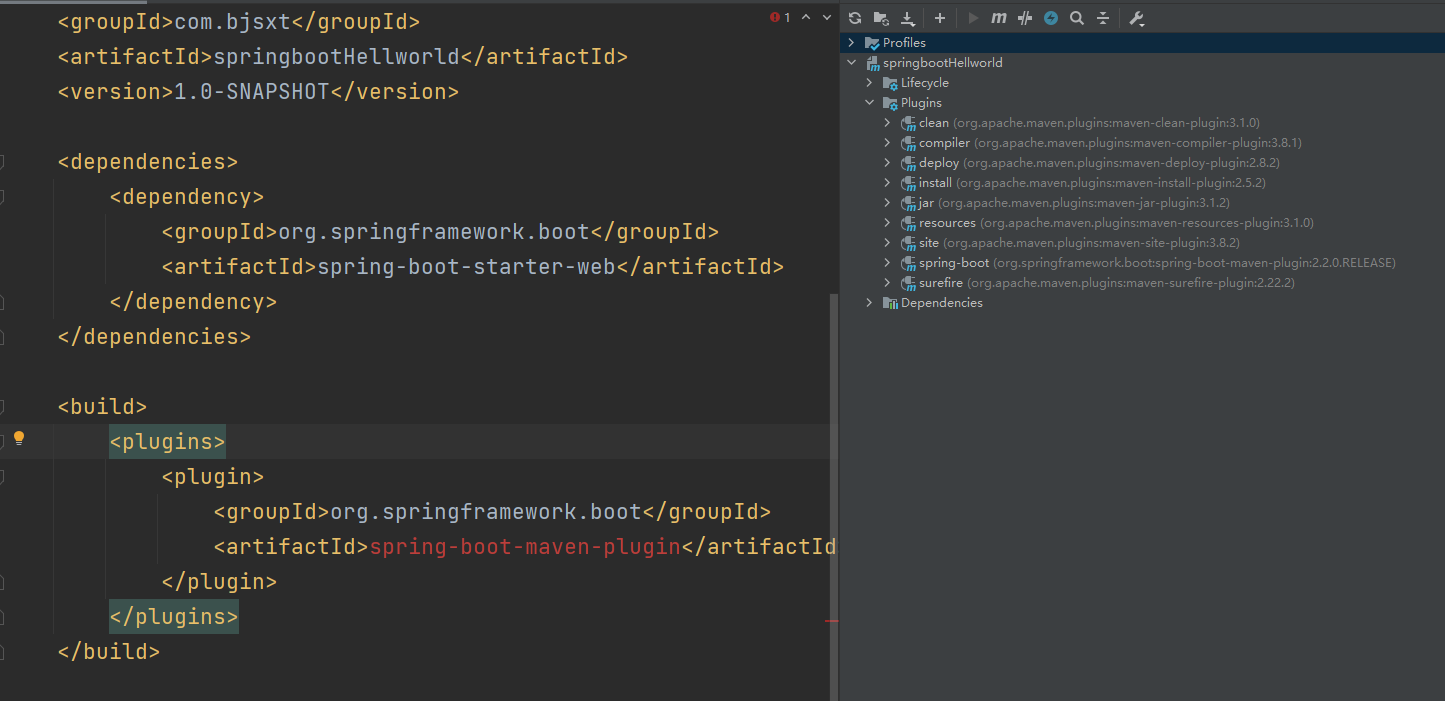This screenshot has width=1445, height=701.
Task: Open Maven search magnifier icon
Action: [x=1077, y=18]
